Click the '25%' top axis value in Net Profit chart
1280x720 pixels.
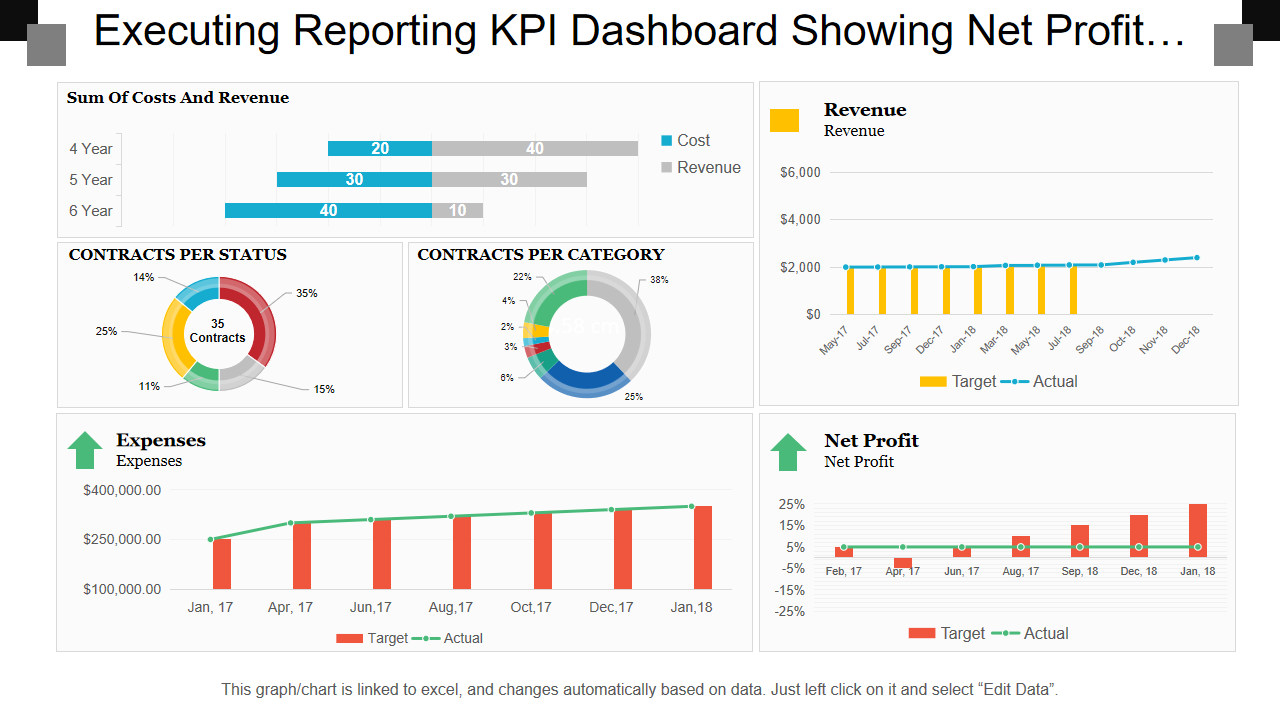tap(790, 504)
